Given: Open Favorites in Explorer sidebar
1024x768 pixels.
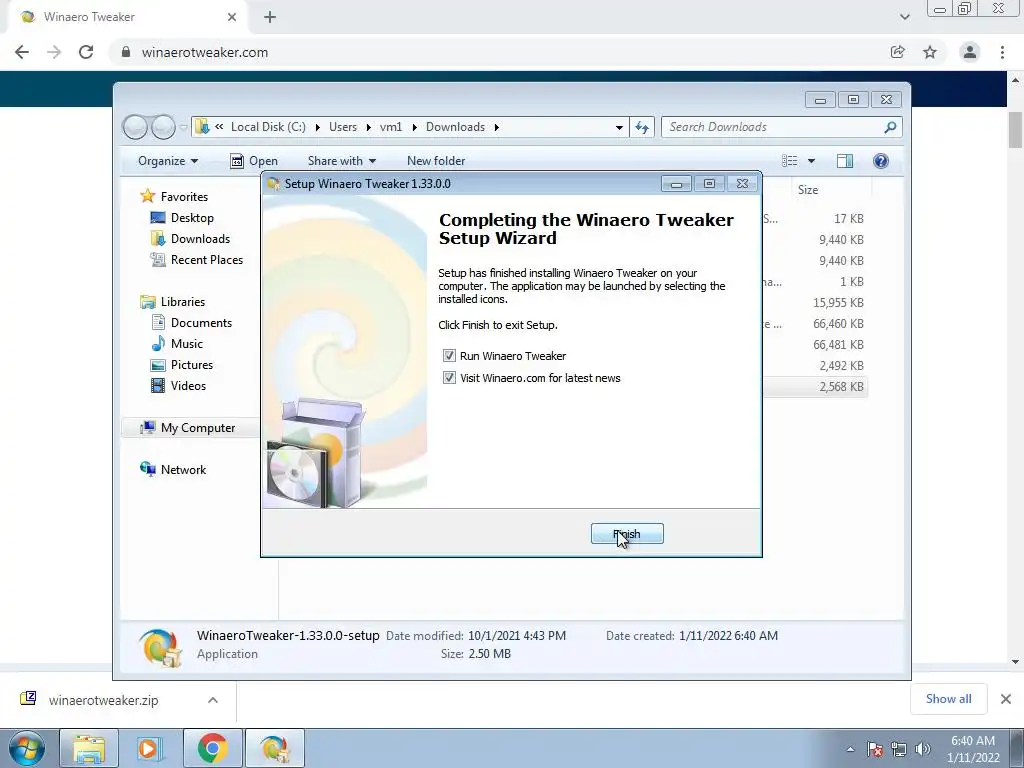Looking at the screenshot, I should [x=184, y=197].
